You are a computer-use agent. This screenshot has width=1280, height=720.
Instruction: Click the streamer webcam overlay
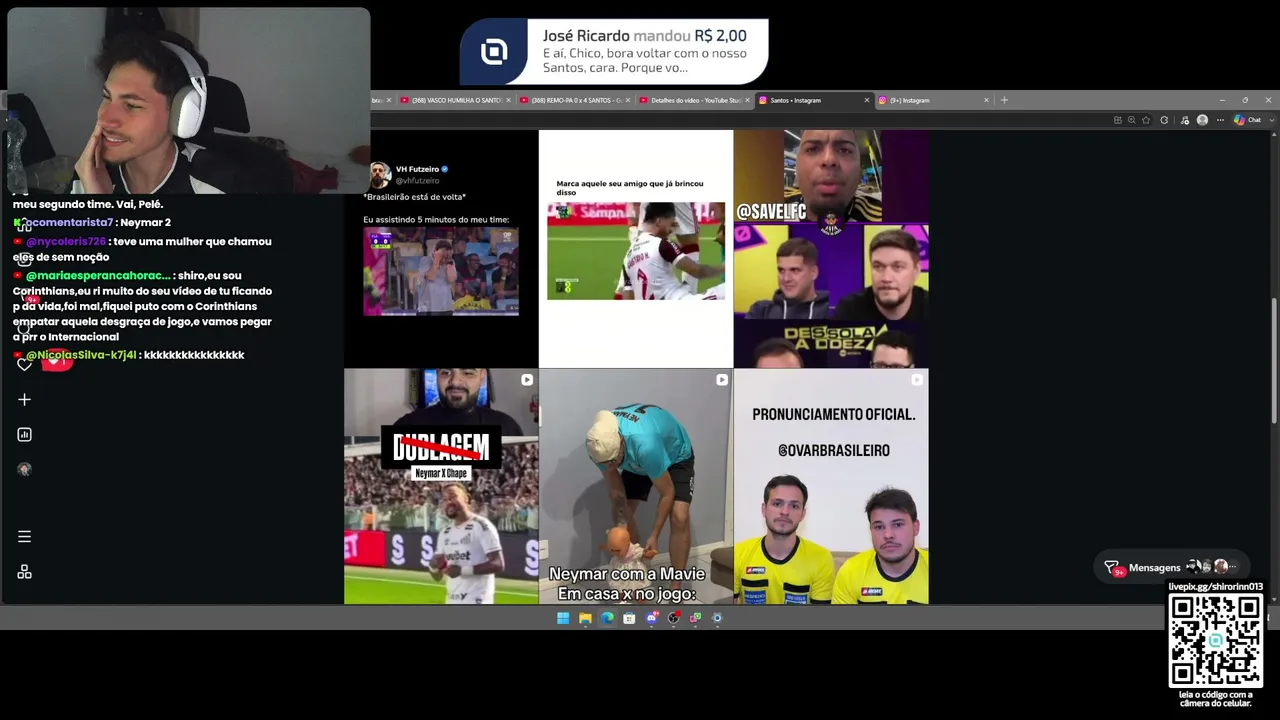[x=189, y=100]
